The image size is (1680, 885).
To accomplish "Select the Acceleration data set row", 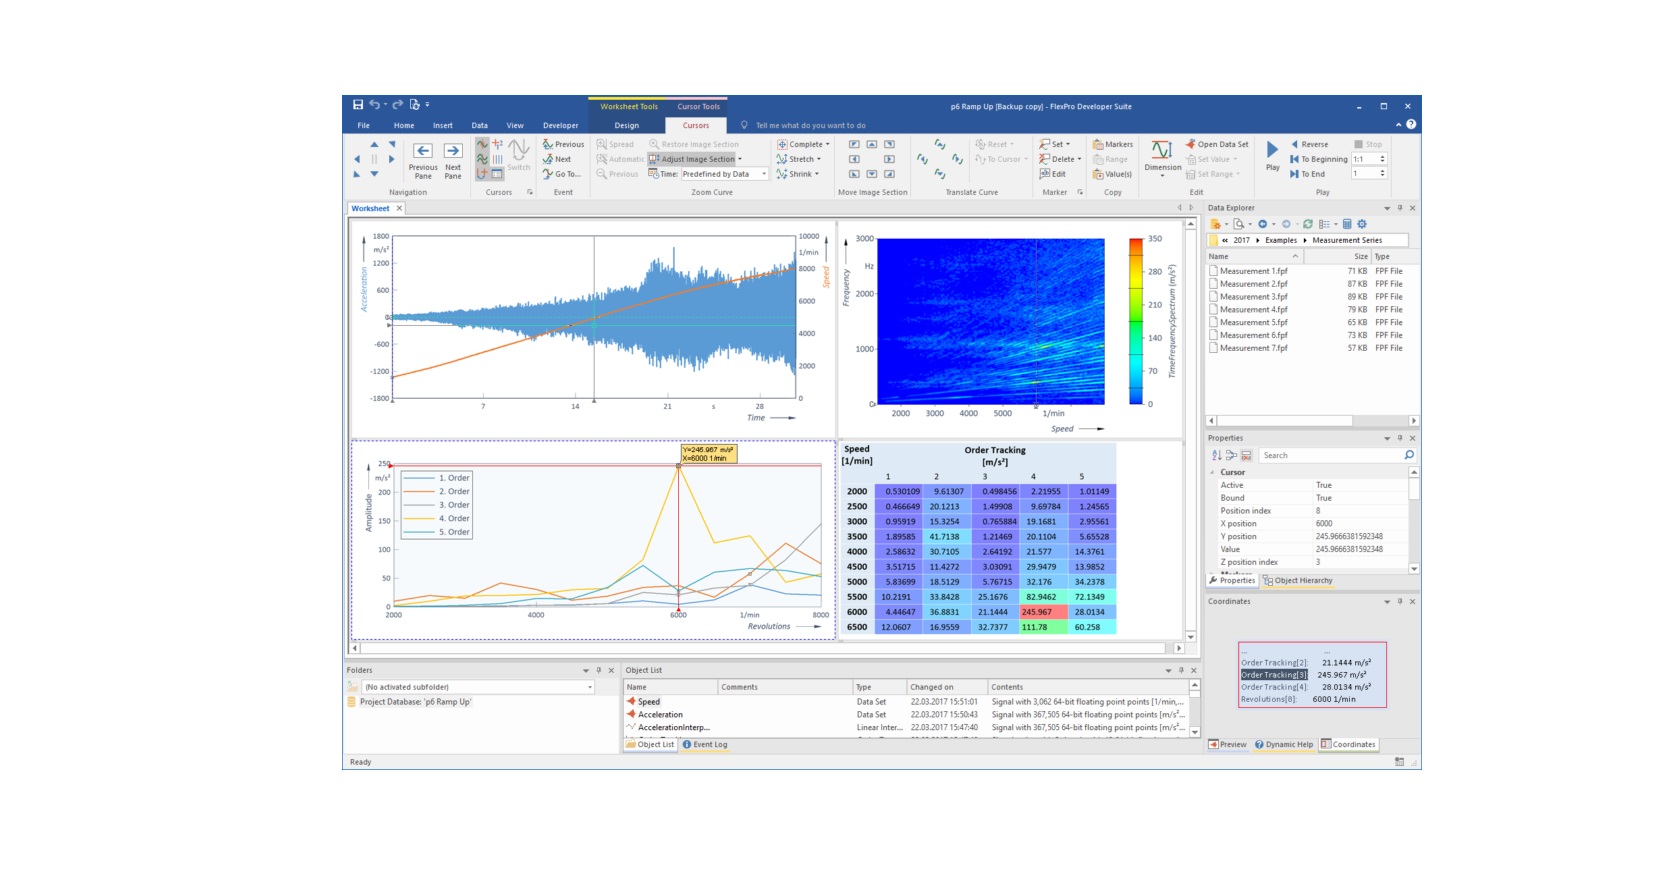I will [x=660, y=714].
